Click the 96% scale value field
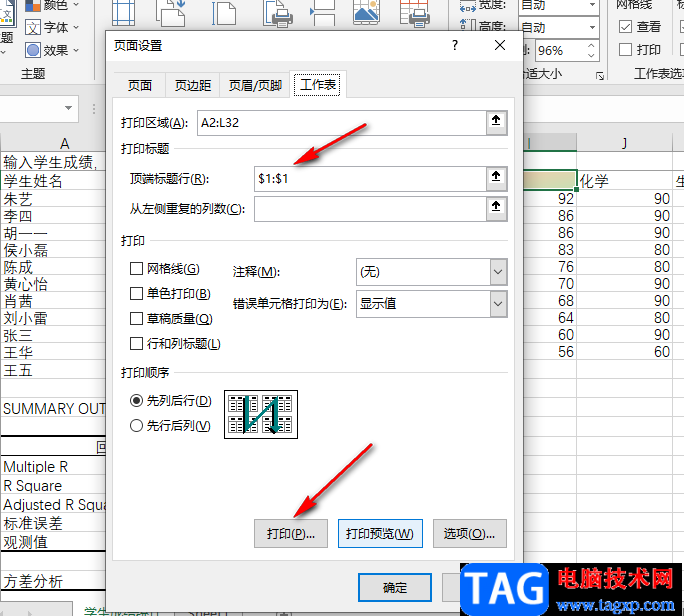The height and width of the screenshot is (616, 684). [560, 51]
